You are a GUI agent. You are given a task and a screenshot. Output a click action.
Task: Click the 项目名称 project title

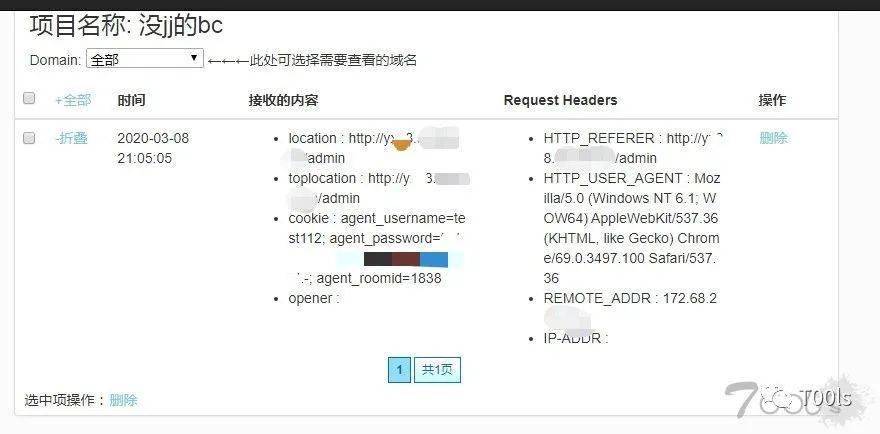coord(126,26)
